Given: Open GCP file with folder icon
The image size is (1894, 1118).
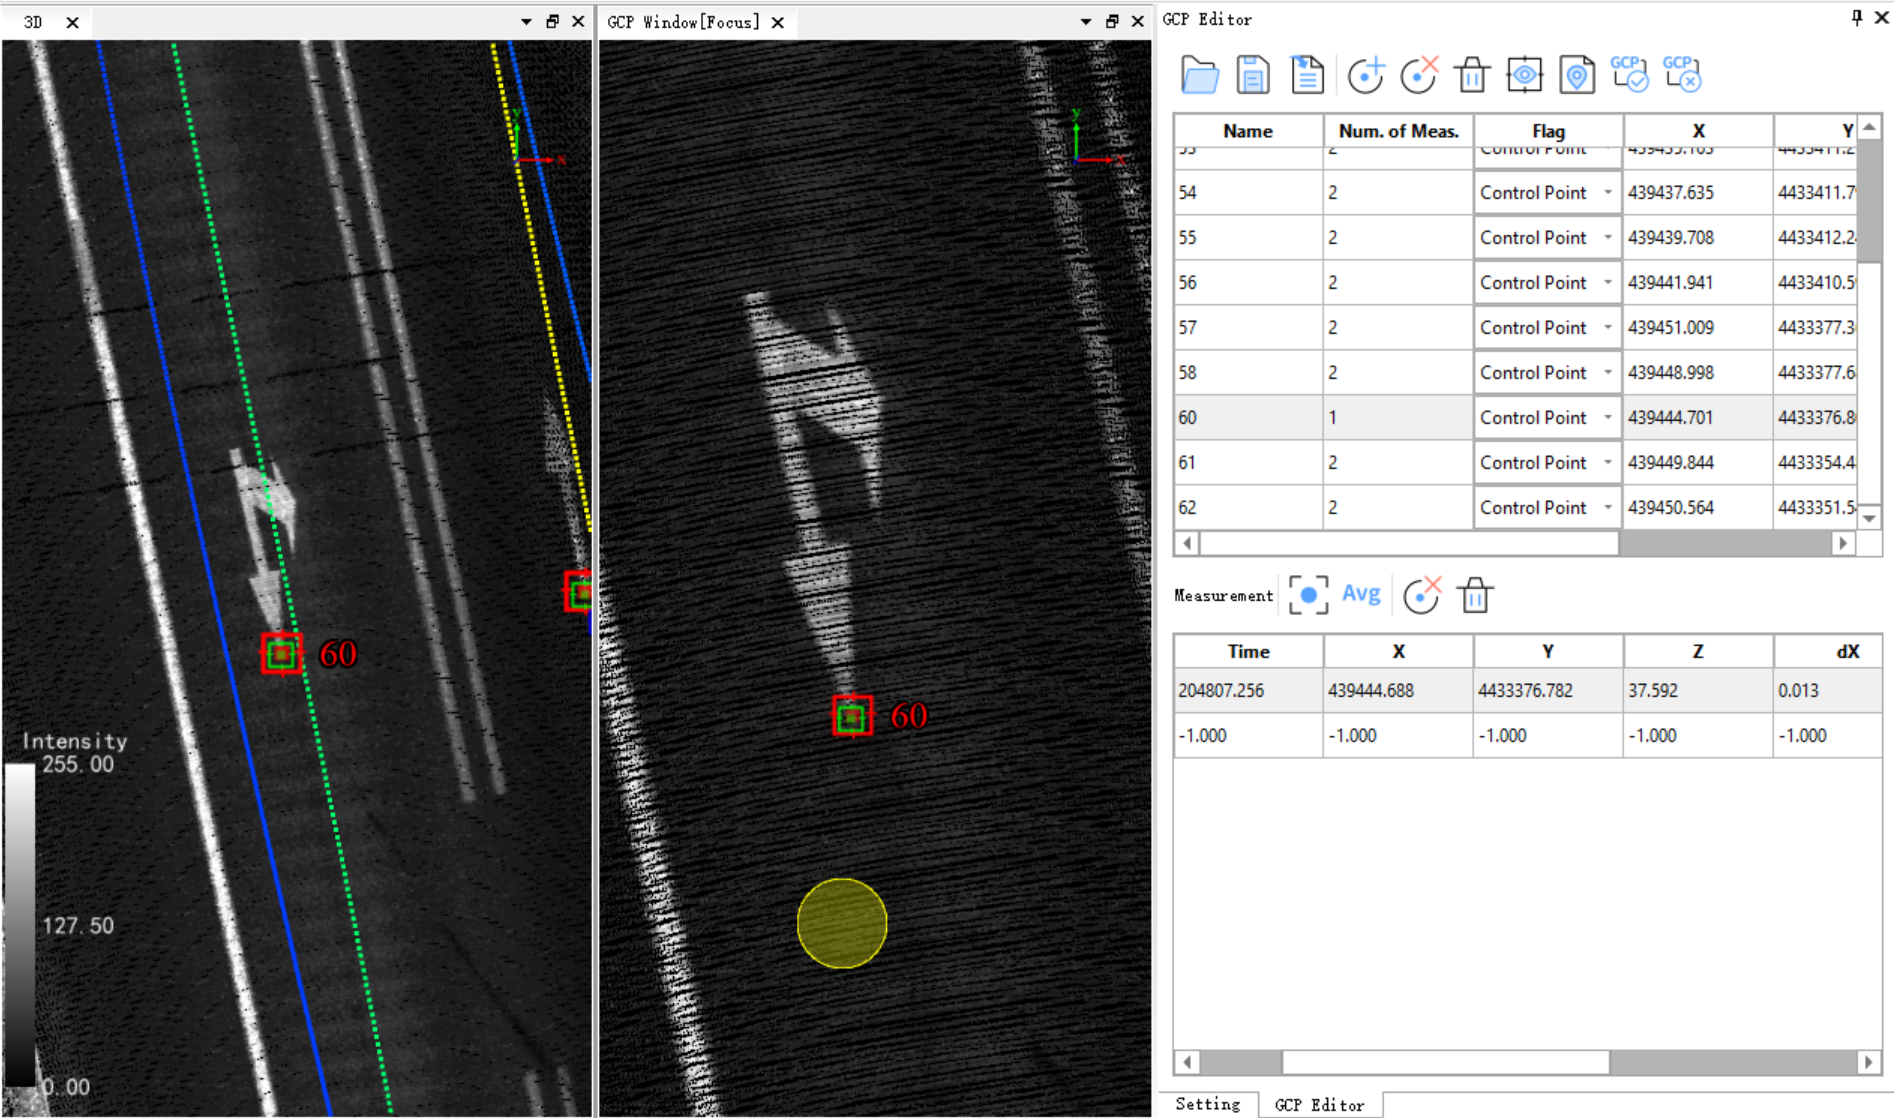Looking at the screenshot, I should [1199, 75].
